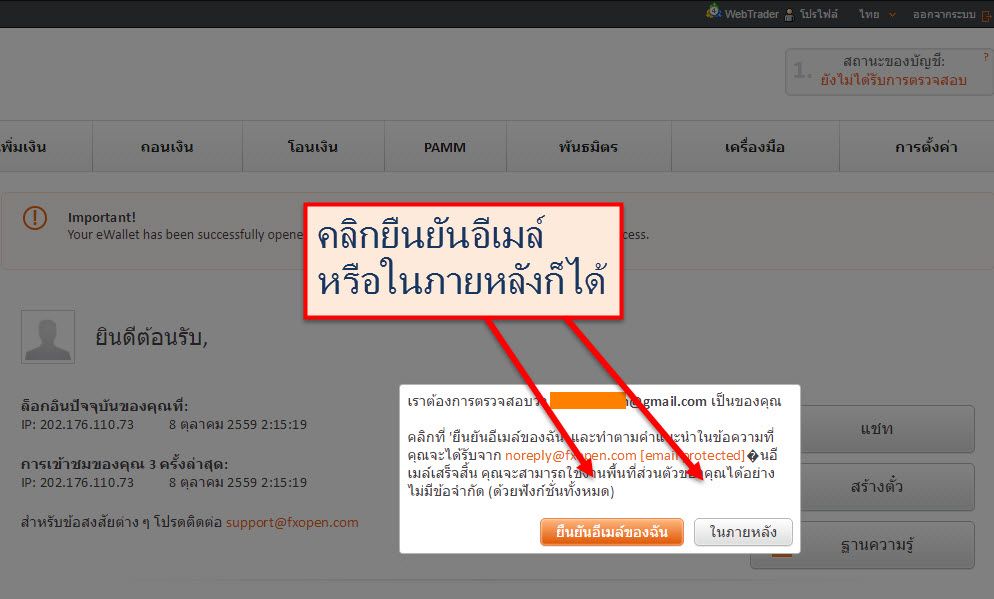Image resolution: width=994 pixels, height=599 pixels.
Task: Click the ในภายหลัง button in the dialog
Action: [x=743, y=532]
